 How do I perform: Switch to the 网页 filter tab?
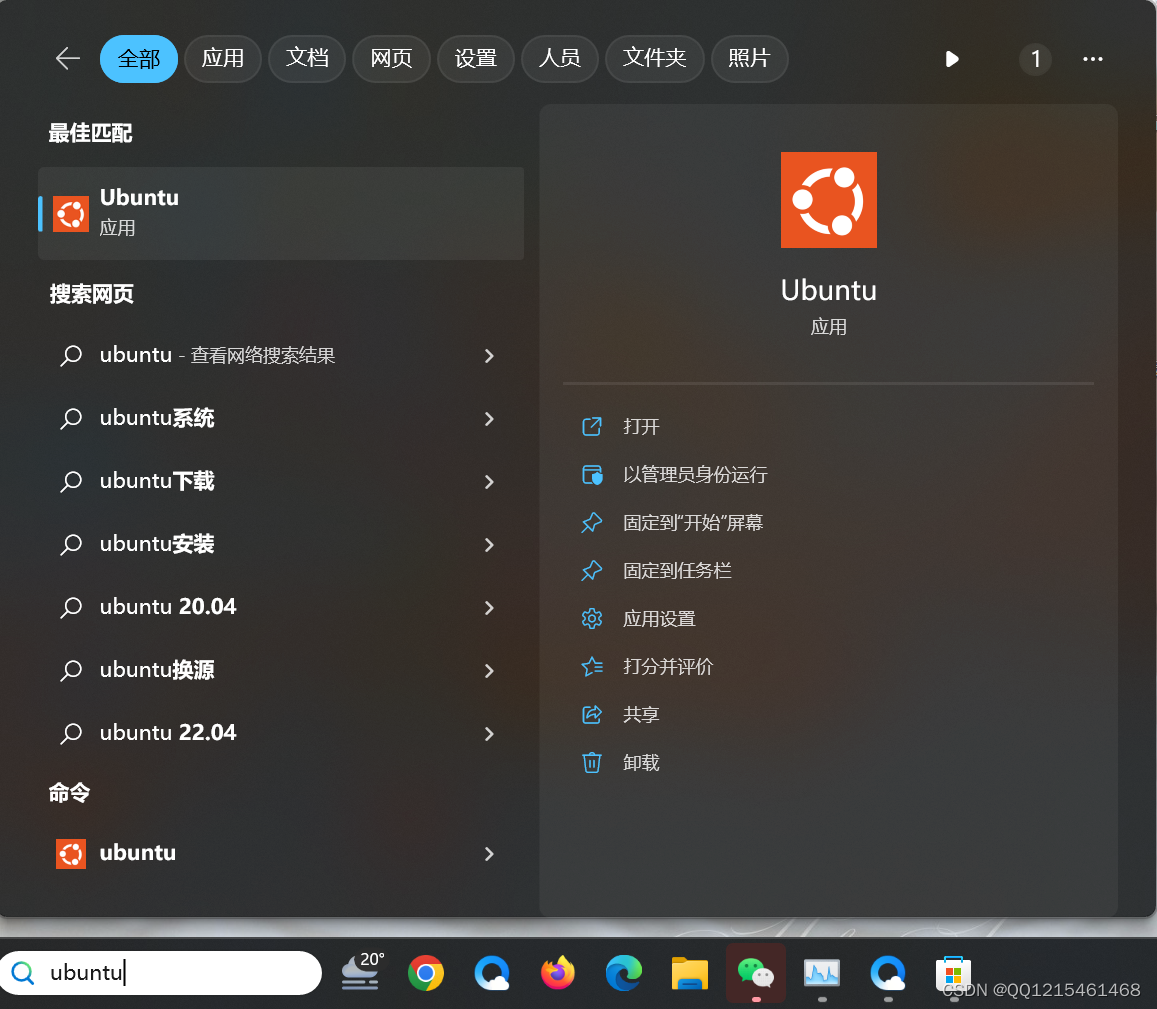pos(391,58)
